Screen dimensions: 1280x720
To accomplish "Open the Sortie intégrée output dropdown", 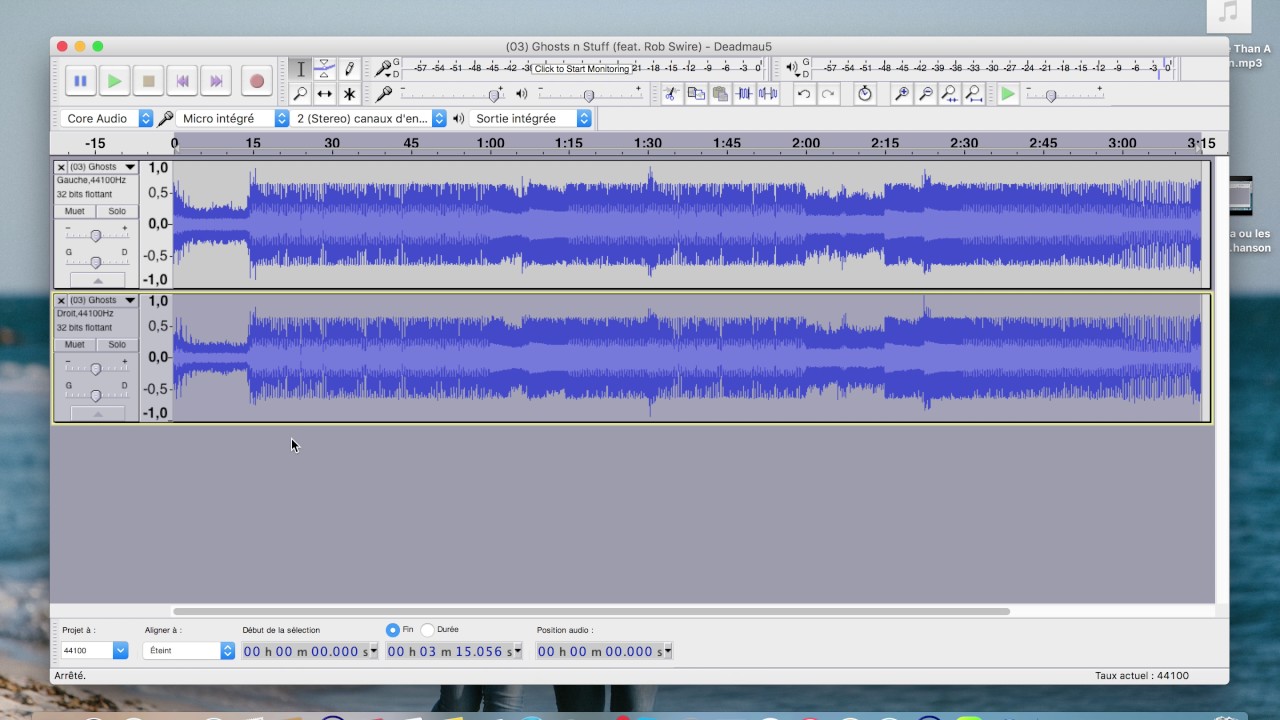I will pos(531,118).
